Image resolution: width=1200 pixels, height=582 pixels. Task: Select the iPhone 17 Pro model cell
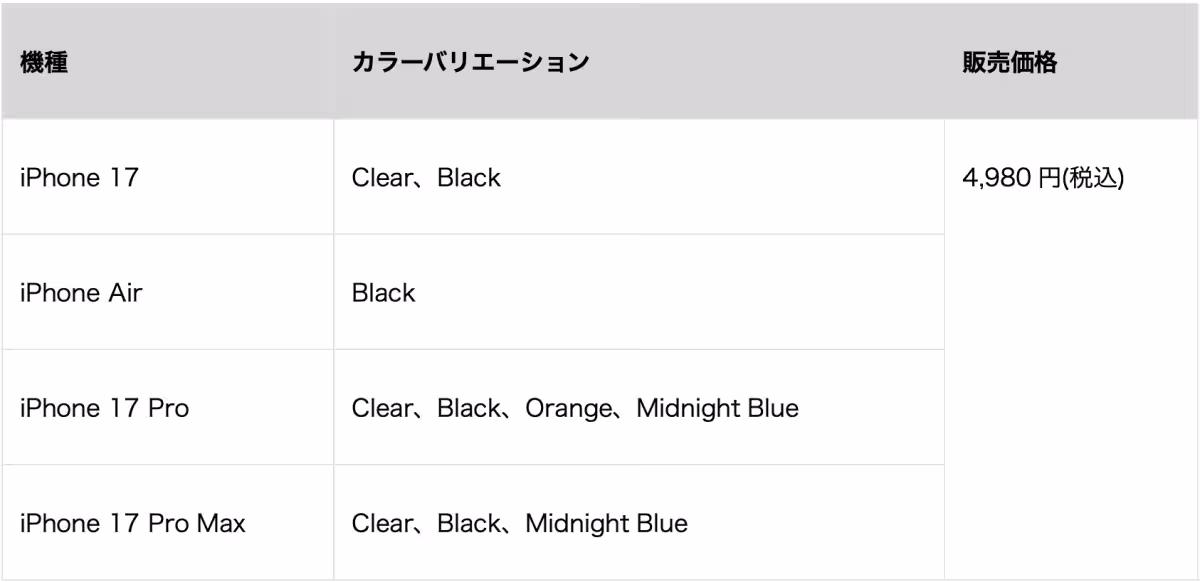(104, 409)
